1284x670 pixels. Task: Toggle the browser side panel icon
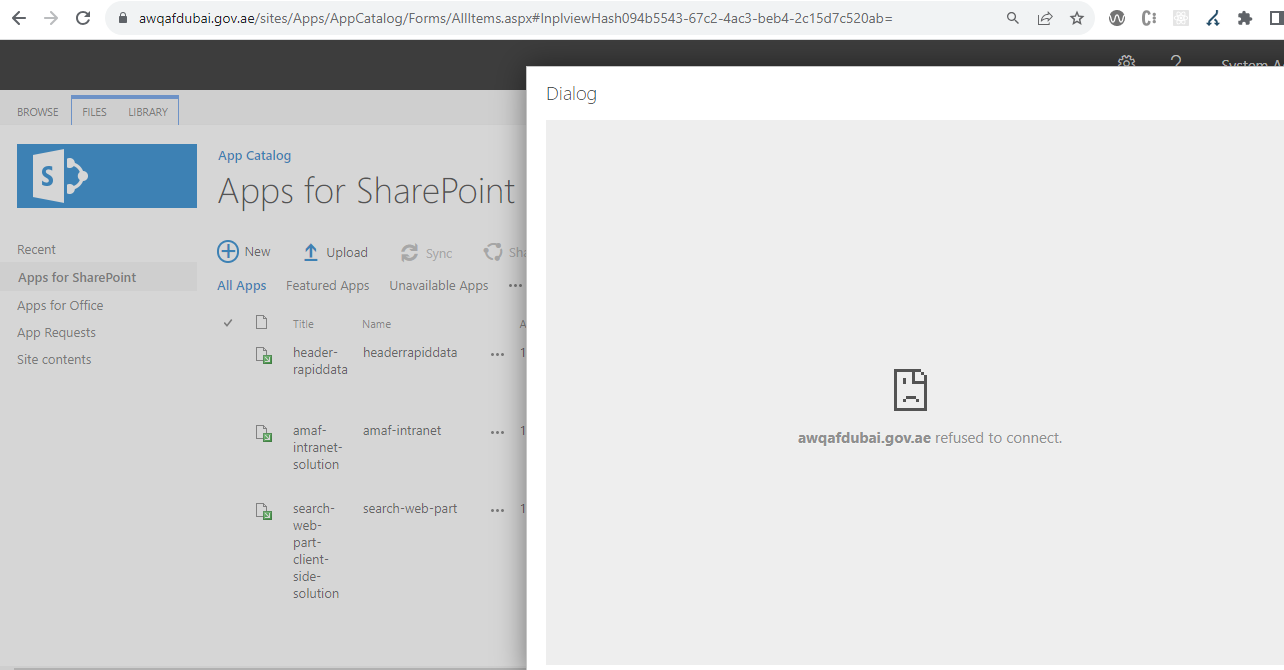(x=1276, y=18)
